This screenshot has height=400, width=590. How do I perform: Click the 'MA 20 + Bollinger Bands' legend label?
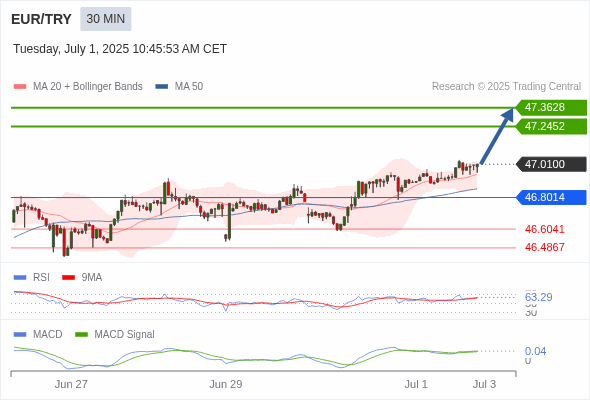coord(88,87)
